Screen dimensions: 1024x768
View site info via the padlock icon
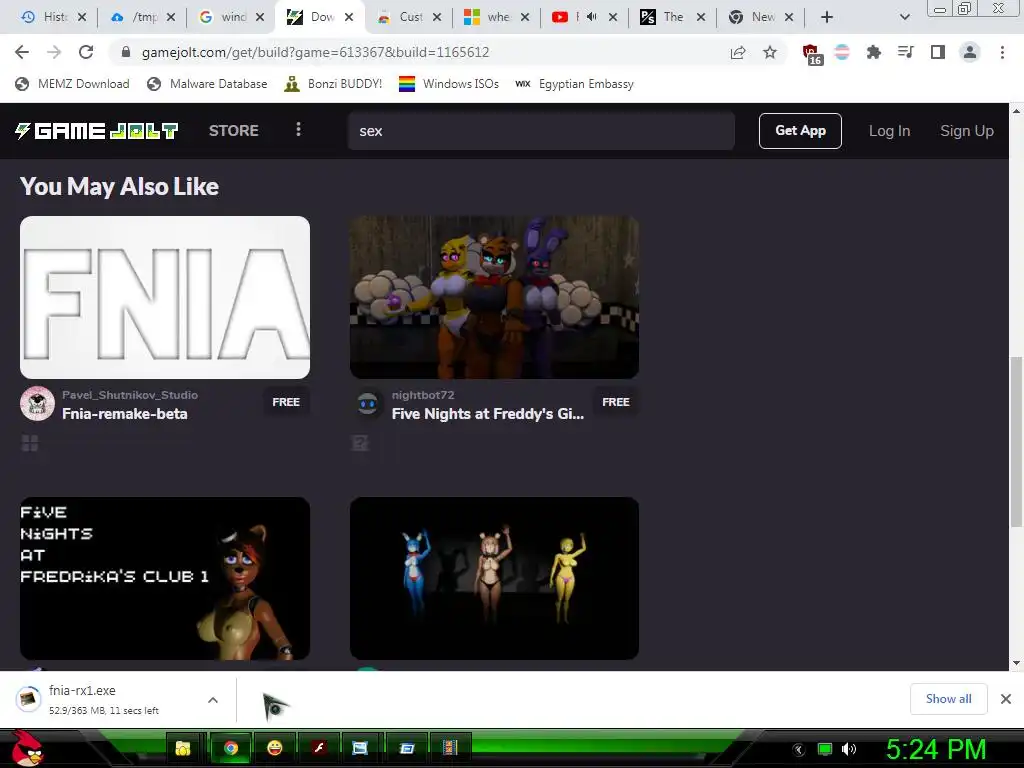(x=126, y=52)
